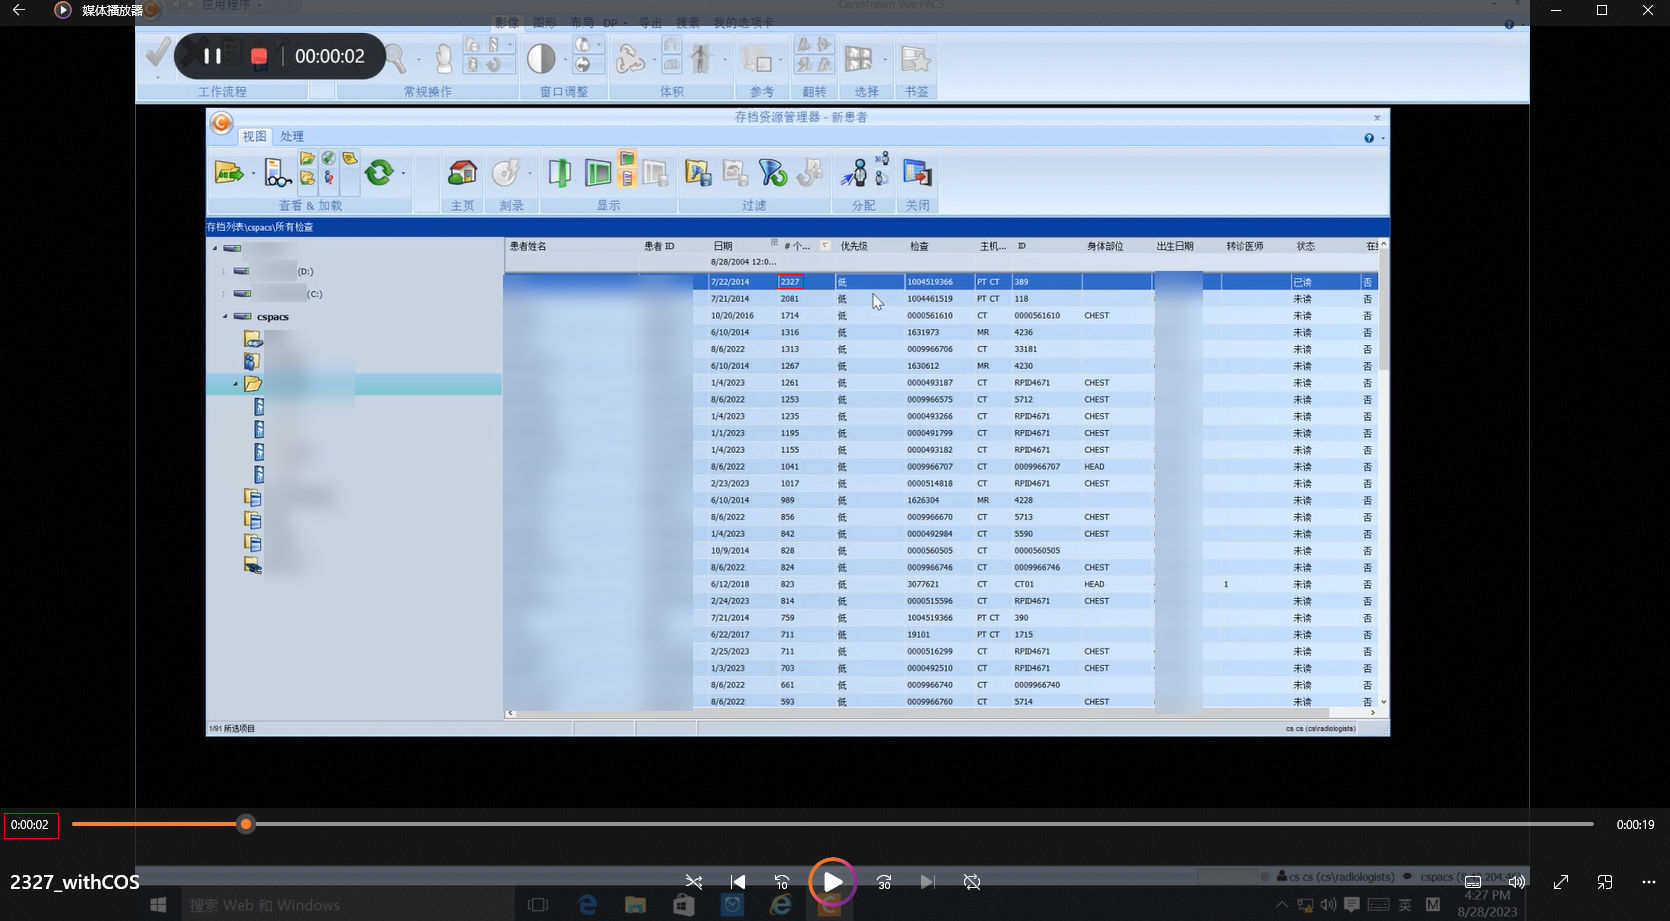
Task: Click the 关闭 close window icon in ribbon
Action: pyautogui.click(x=917, y=173)
